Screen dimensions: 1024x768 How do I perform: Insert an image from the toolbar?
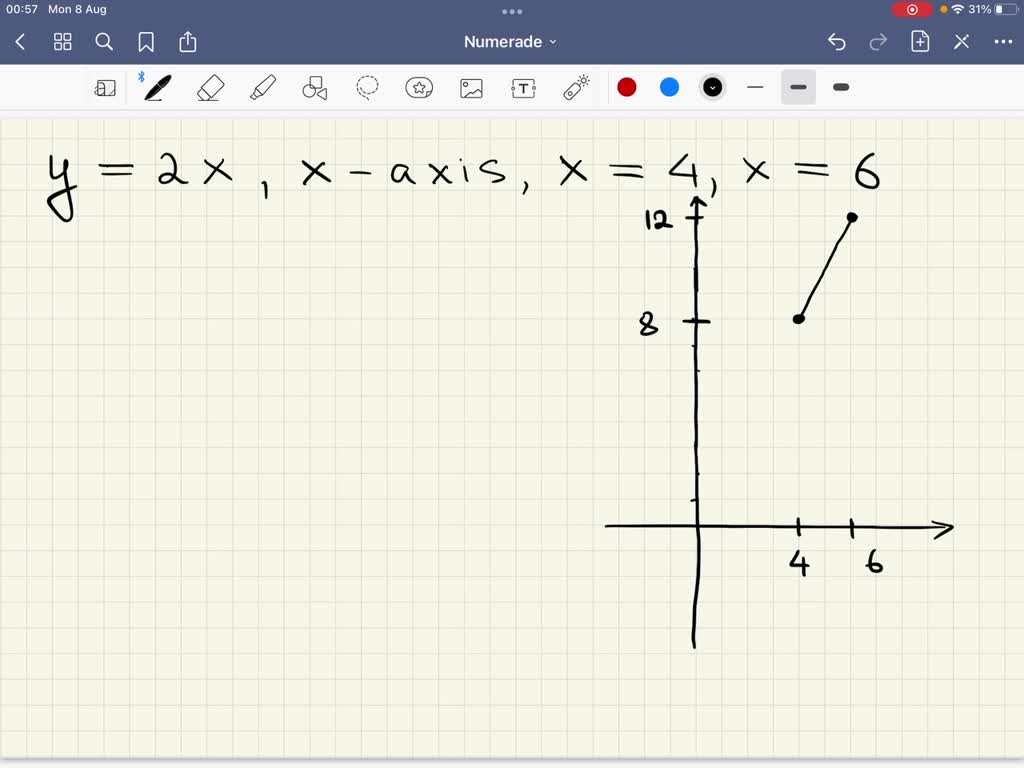[x=471, y=87]
